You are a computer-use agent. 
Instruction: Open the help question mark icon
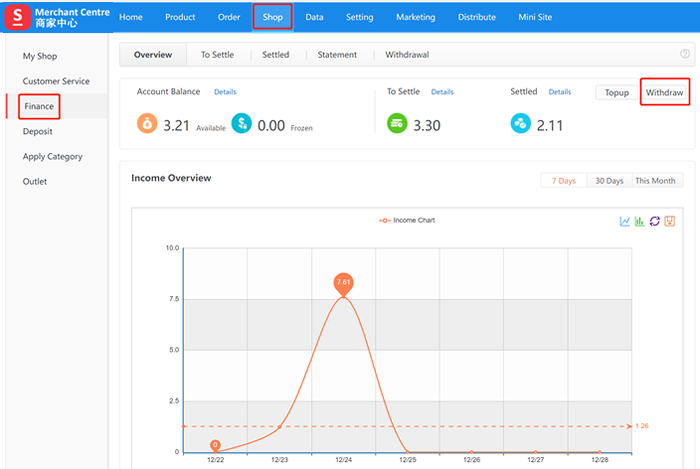point(685,54)
